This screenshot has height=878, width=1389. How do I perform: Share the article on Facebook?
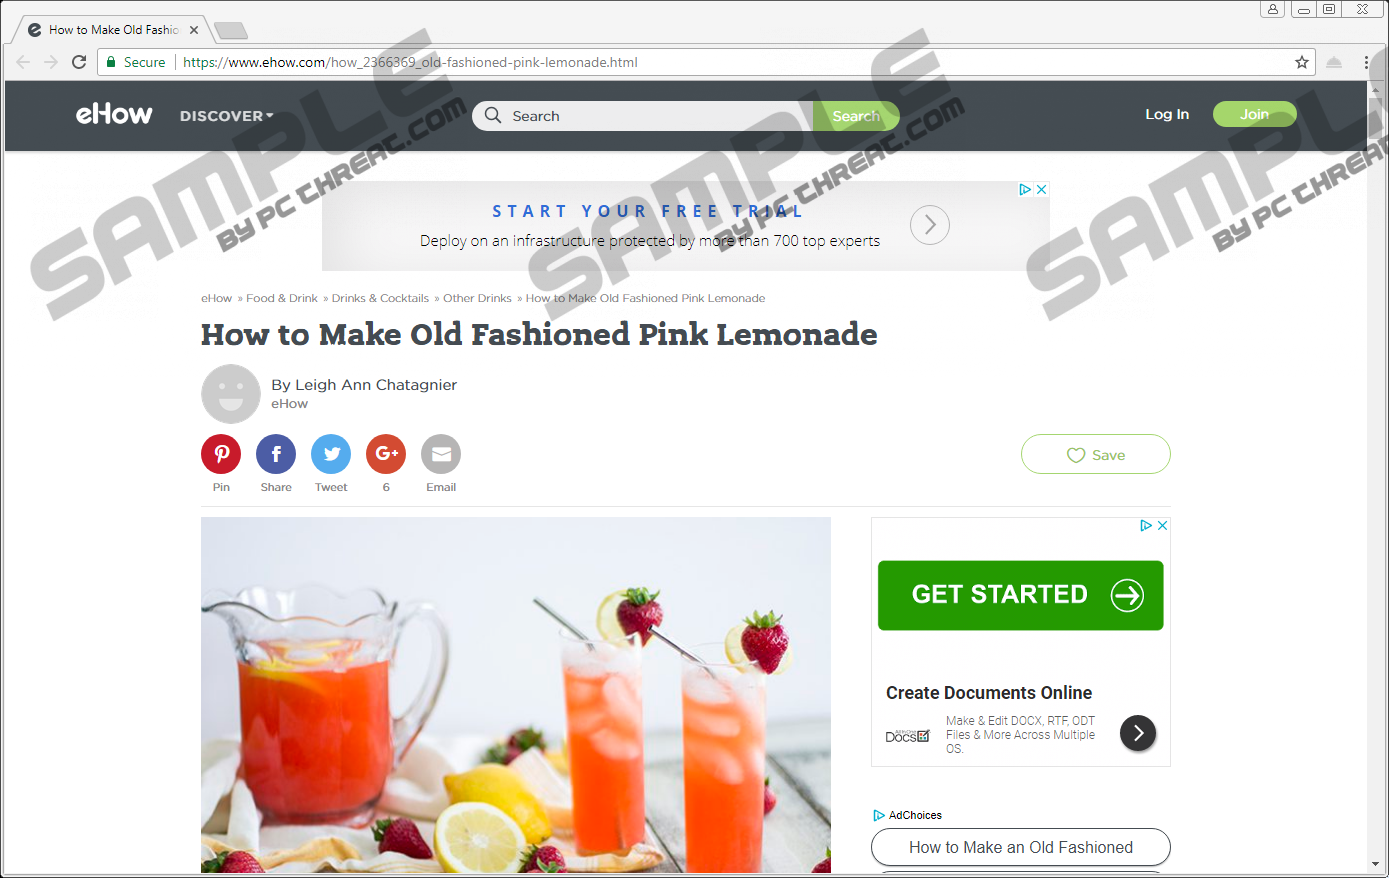click(276, 454)
